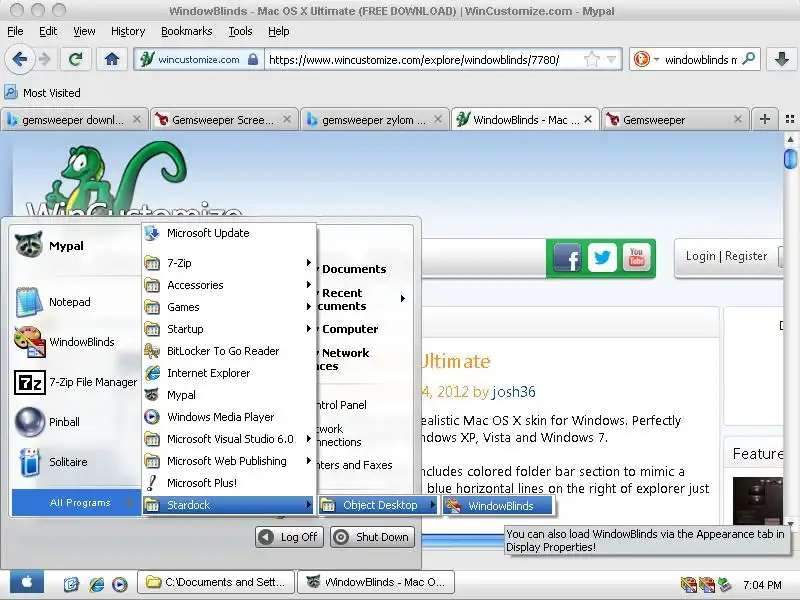Open the History menu
Screen dimensions: 800x600
click(x=128, y=31)
